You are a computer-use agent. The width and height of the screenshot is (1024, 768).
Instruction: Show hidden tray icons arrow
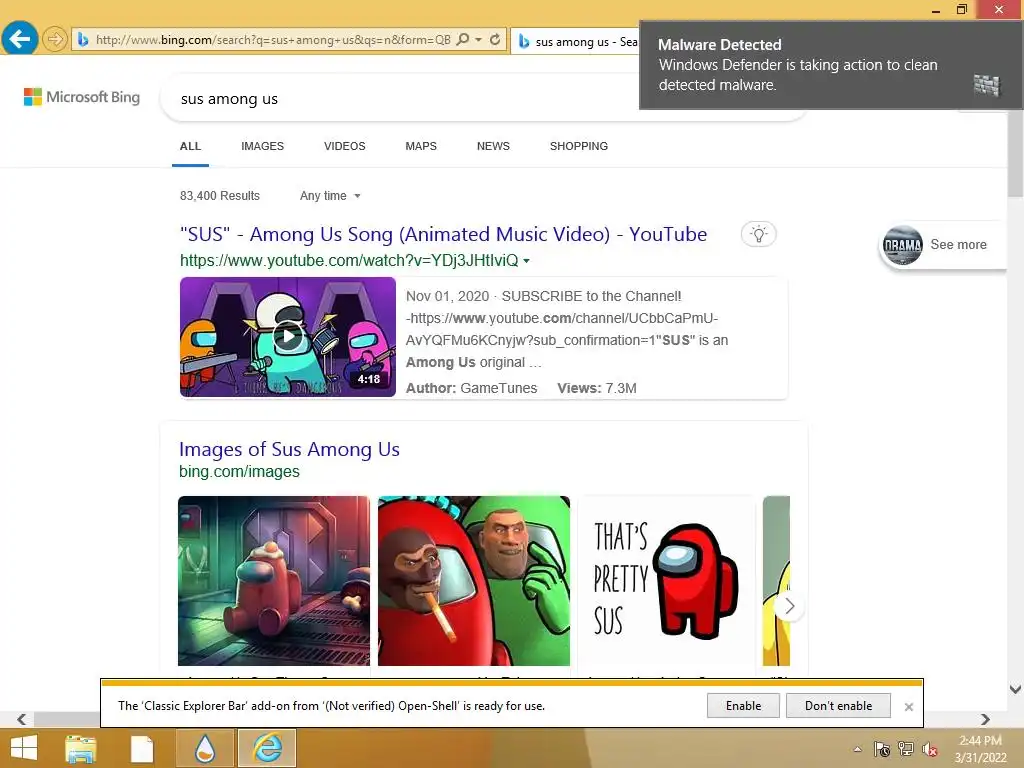tap(857, 749)
